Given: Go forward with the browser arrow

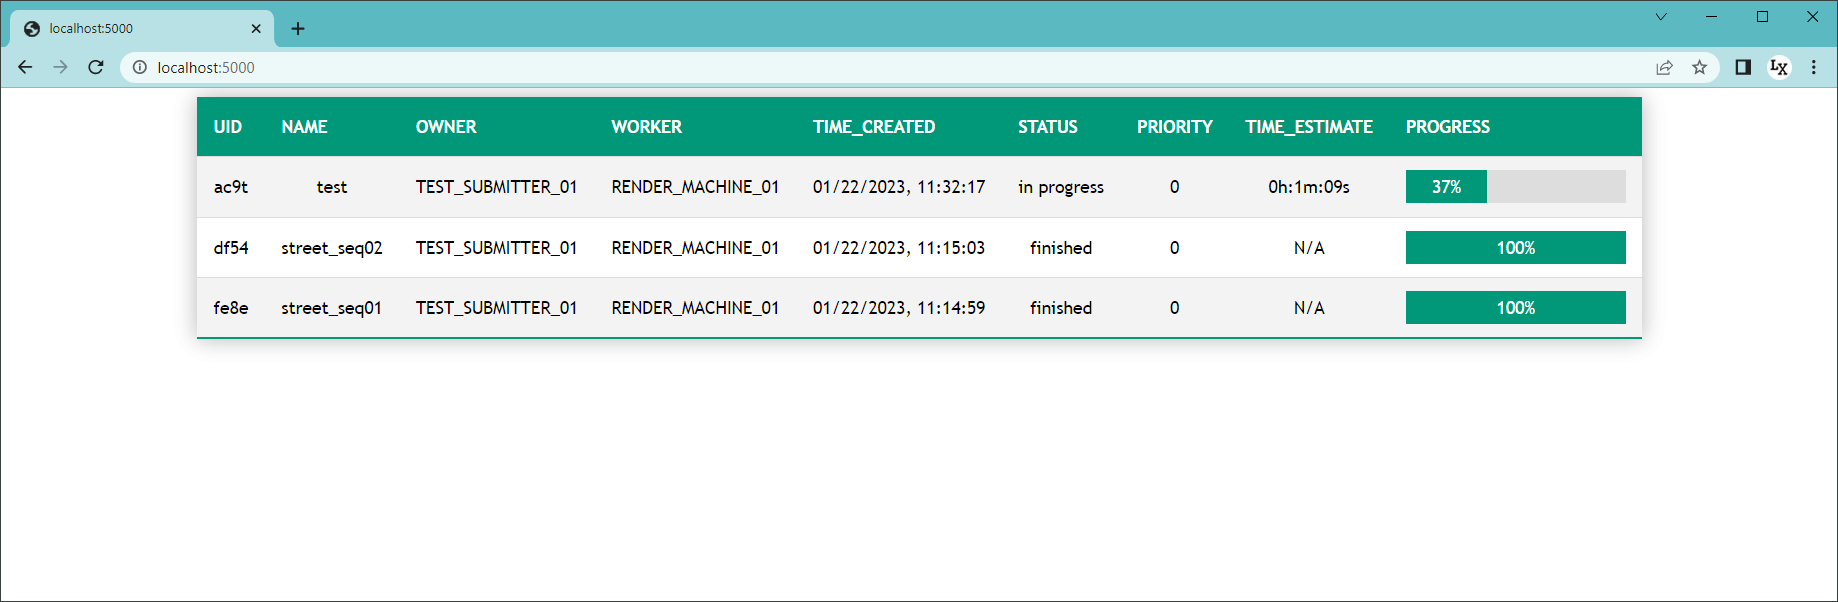Looking at the screenshot, I should point(60,67).
